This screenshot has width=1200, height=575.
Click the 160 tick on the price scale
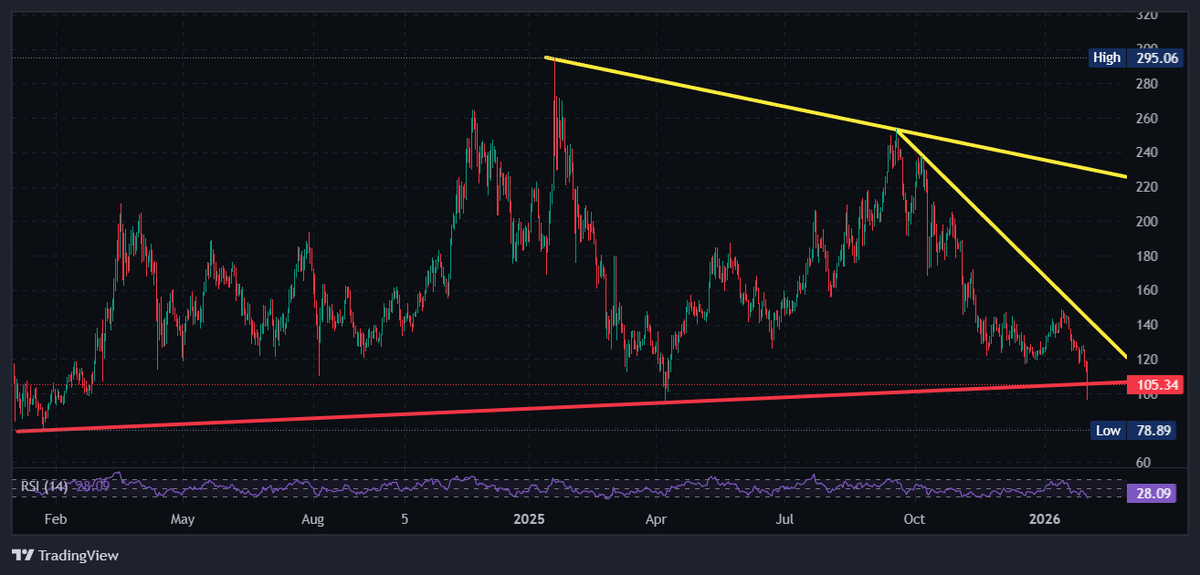[x=1147, y=290]
